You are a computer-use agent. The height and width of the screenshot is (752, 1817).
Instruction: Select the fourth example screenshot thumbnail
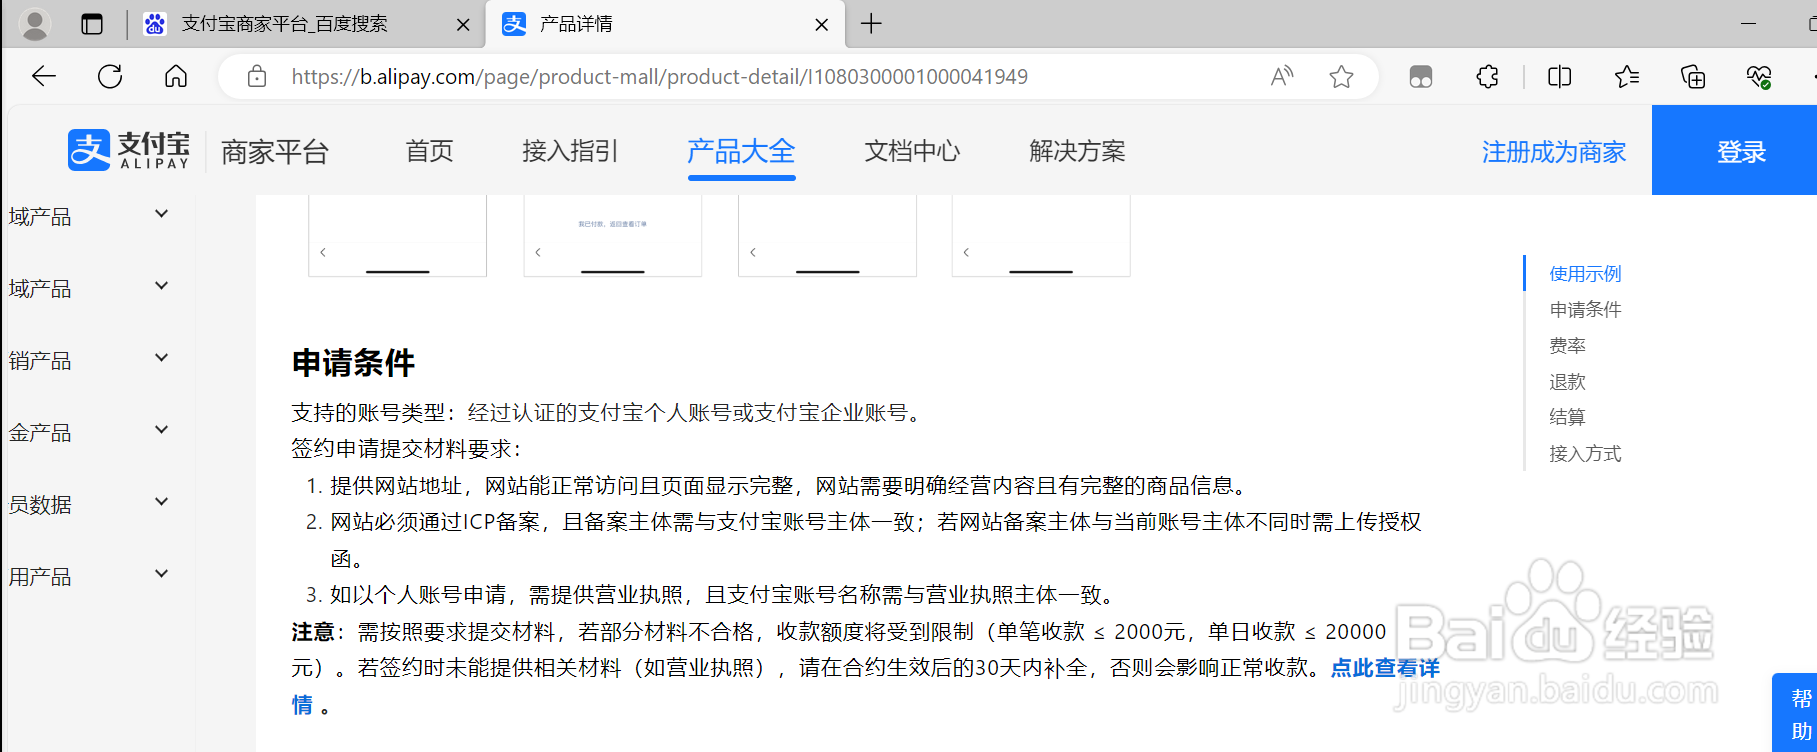[1041, 236]
